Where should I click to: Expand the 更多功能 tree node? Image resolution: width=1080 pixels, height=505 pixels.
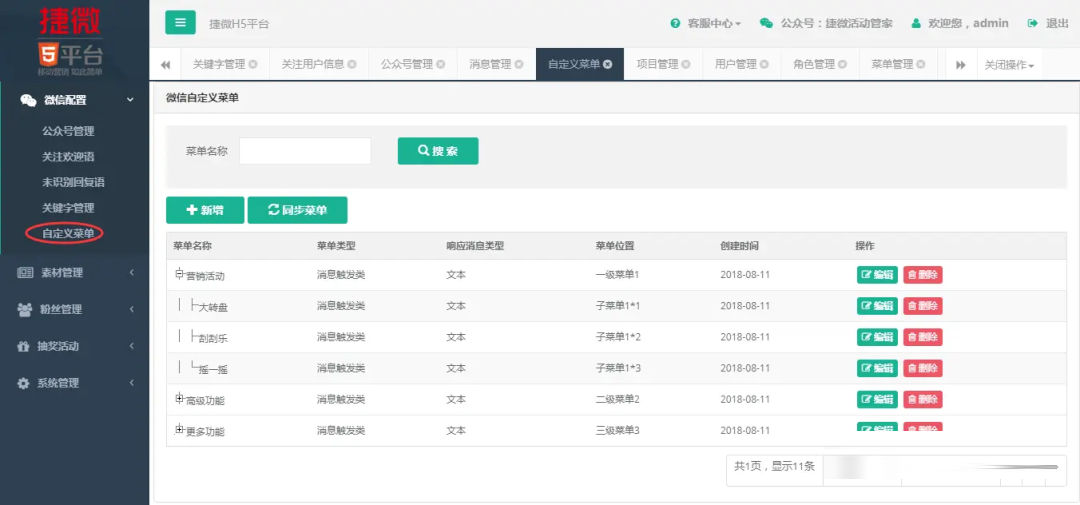180,430
